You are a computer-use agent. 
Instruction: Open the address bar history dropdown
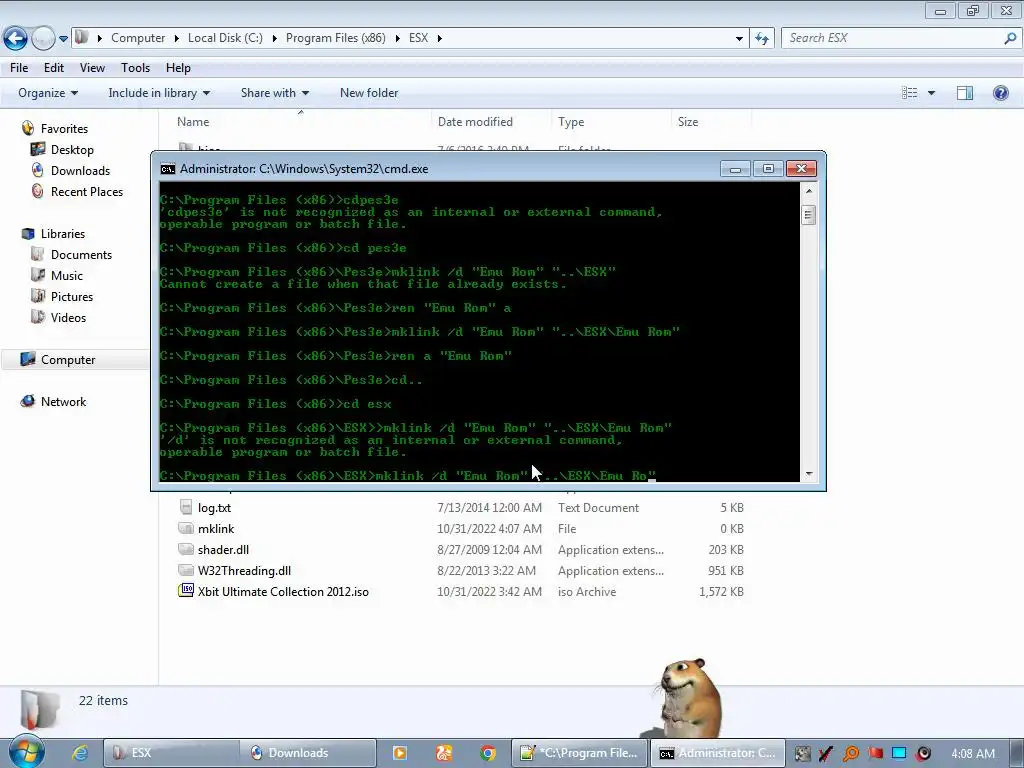(739, 39)
